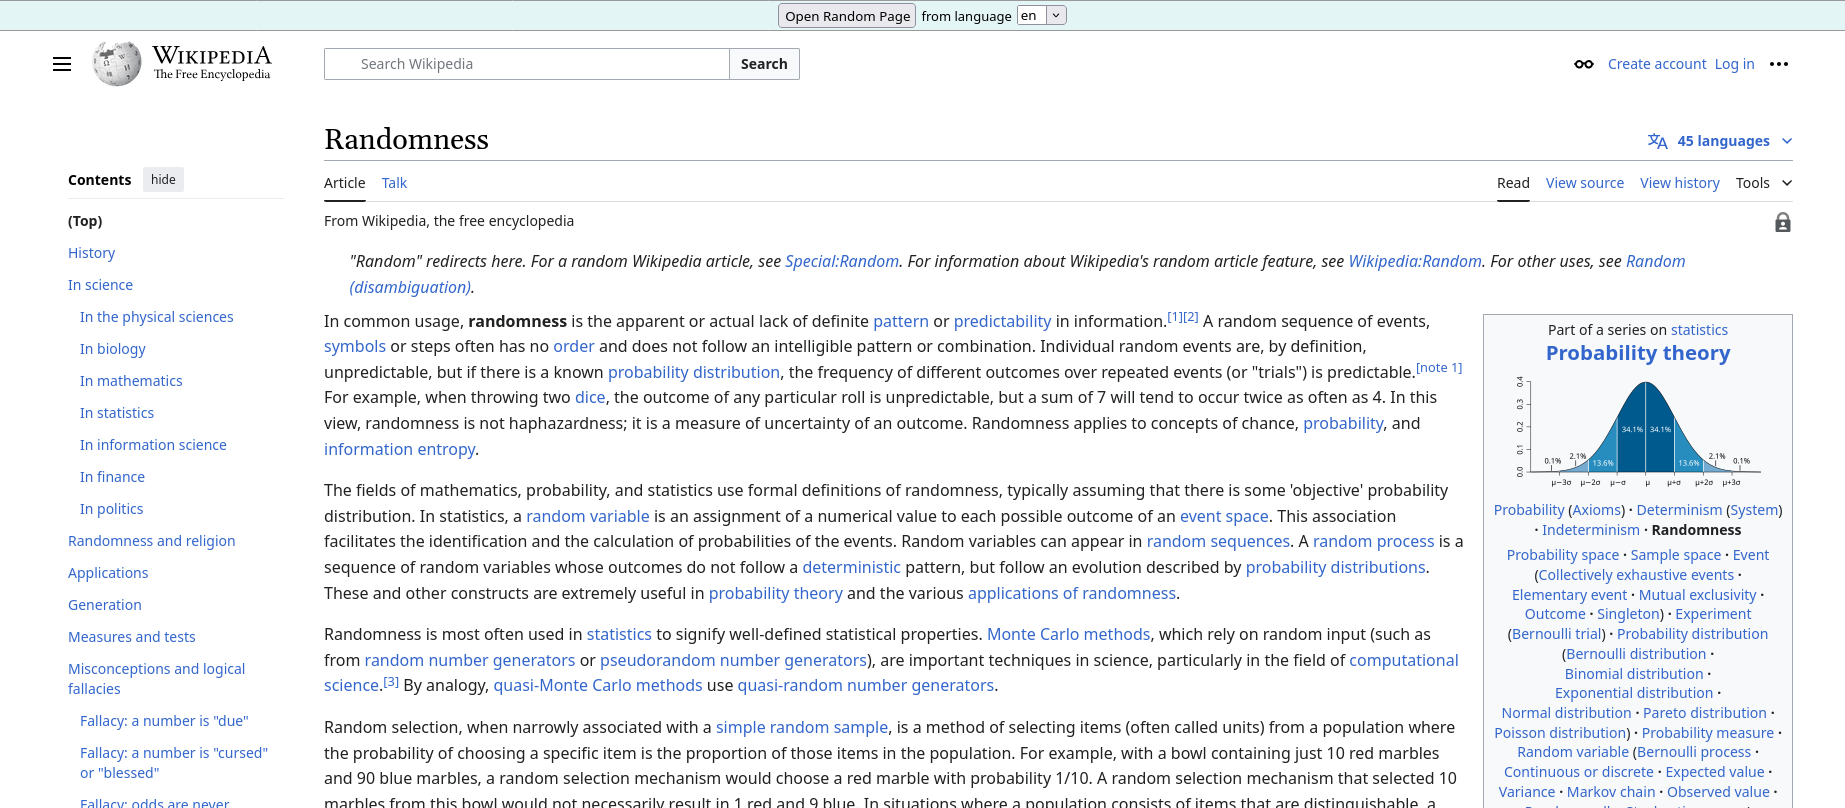Open Fallacy: a number is "due"
This screenshot has height=808, width=1845.
click(x=164, y=721)
